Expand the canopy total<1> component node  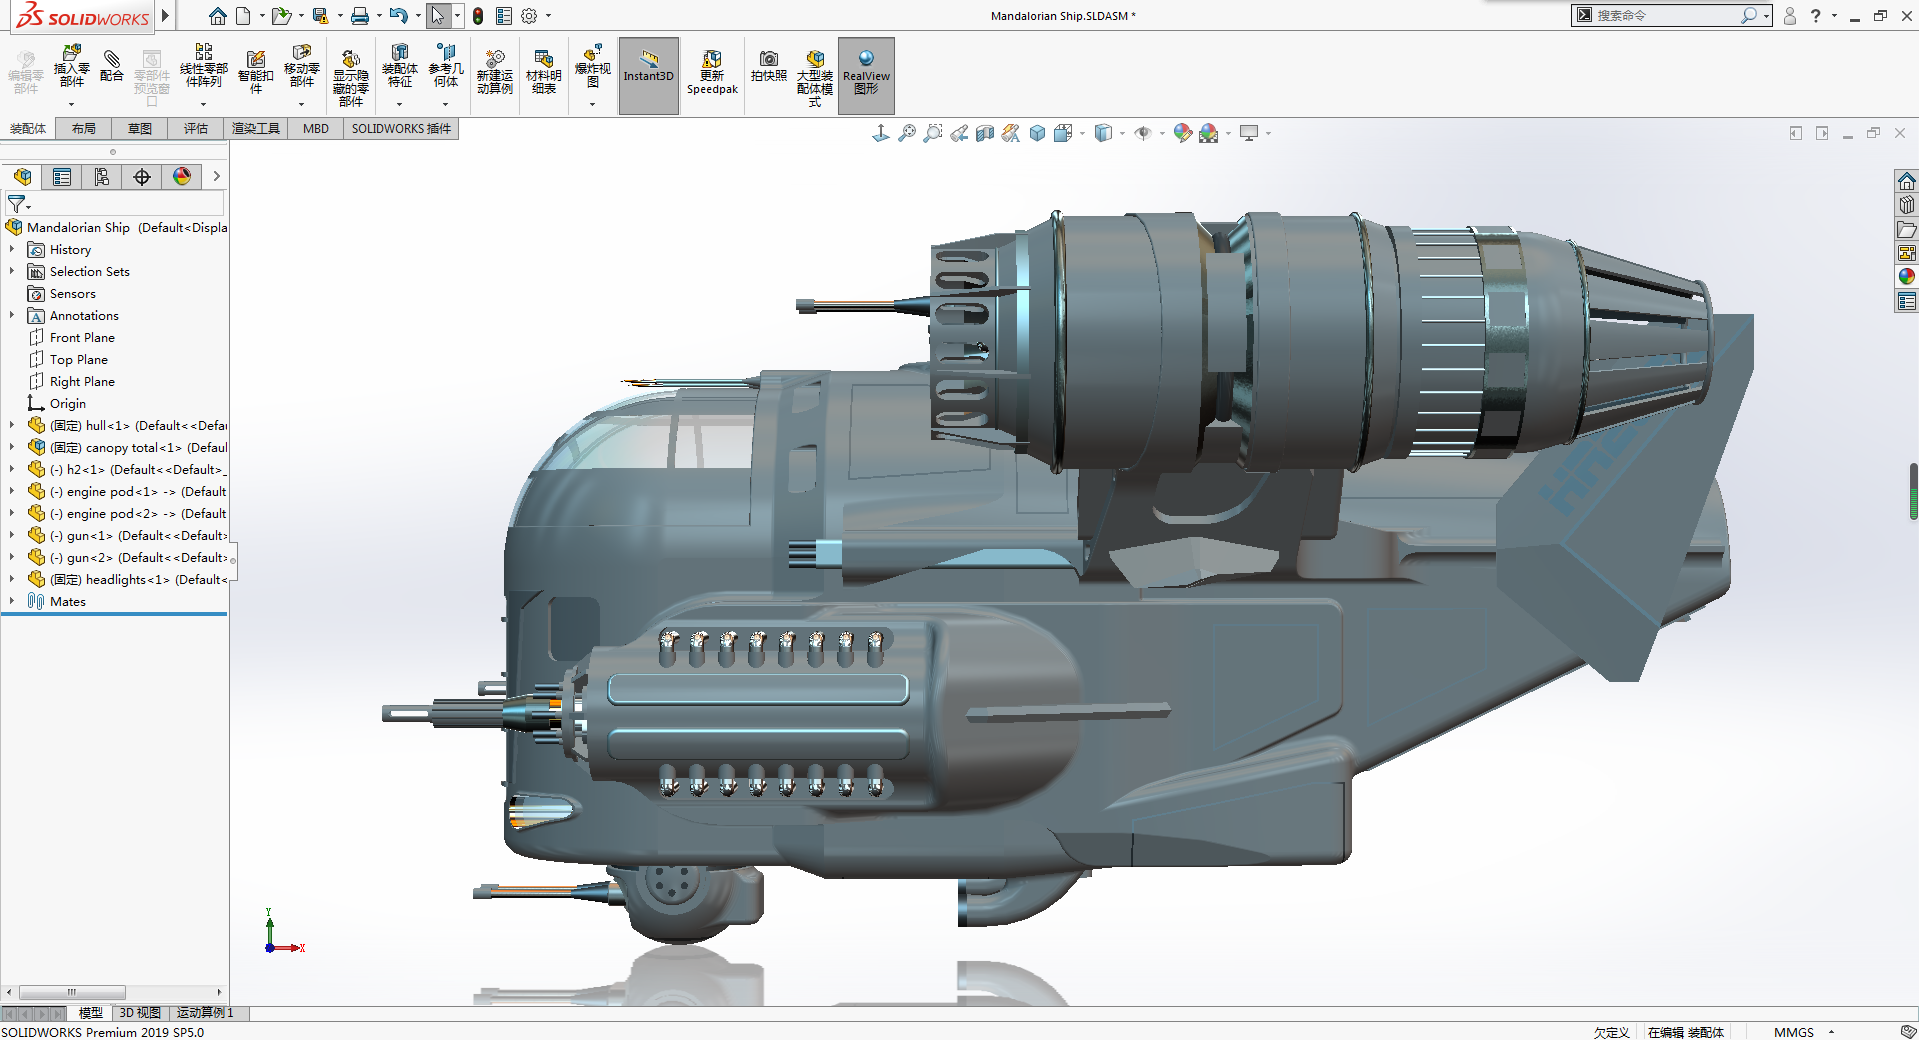point(12,447)
